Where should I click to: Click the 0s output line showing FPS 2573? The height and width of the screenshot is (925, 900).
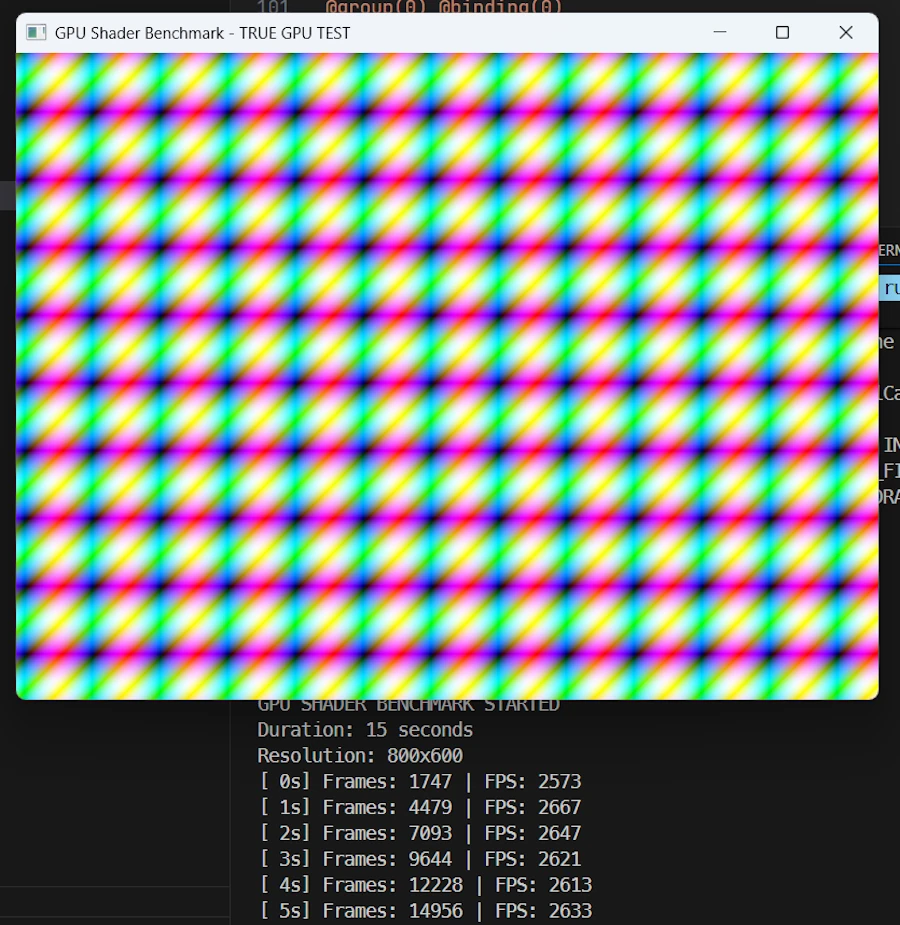pos(419,781)
